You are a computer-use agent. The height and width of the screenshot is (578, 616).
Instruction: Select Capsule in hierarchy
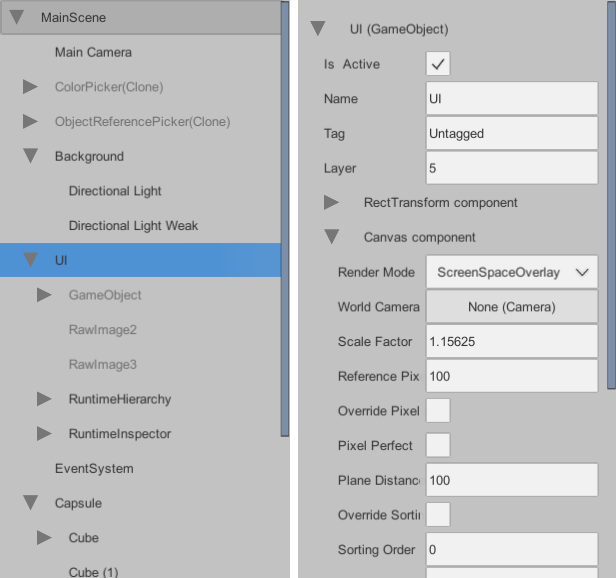click(x=78, y=503)
